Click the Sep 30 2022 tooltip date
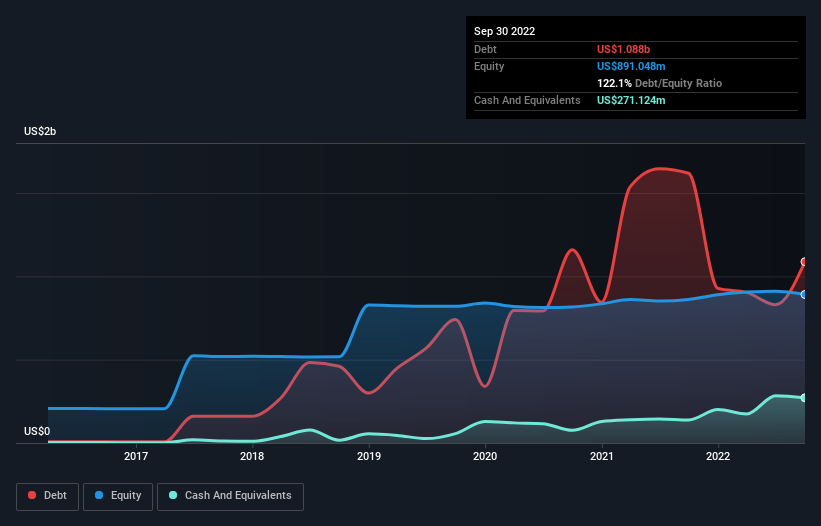Image resolution: width=821 pixels, height=526 pixels. pos(504,31)
